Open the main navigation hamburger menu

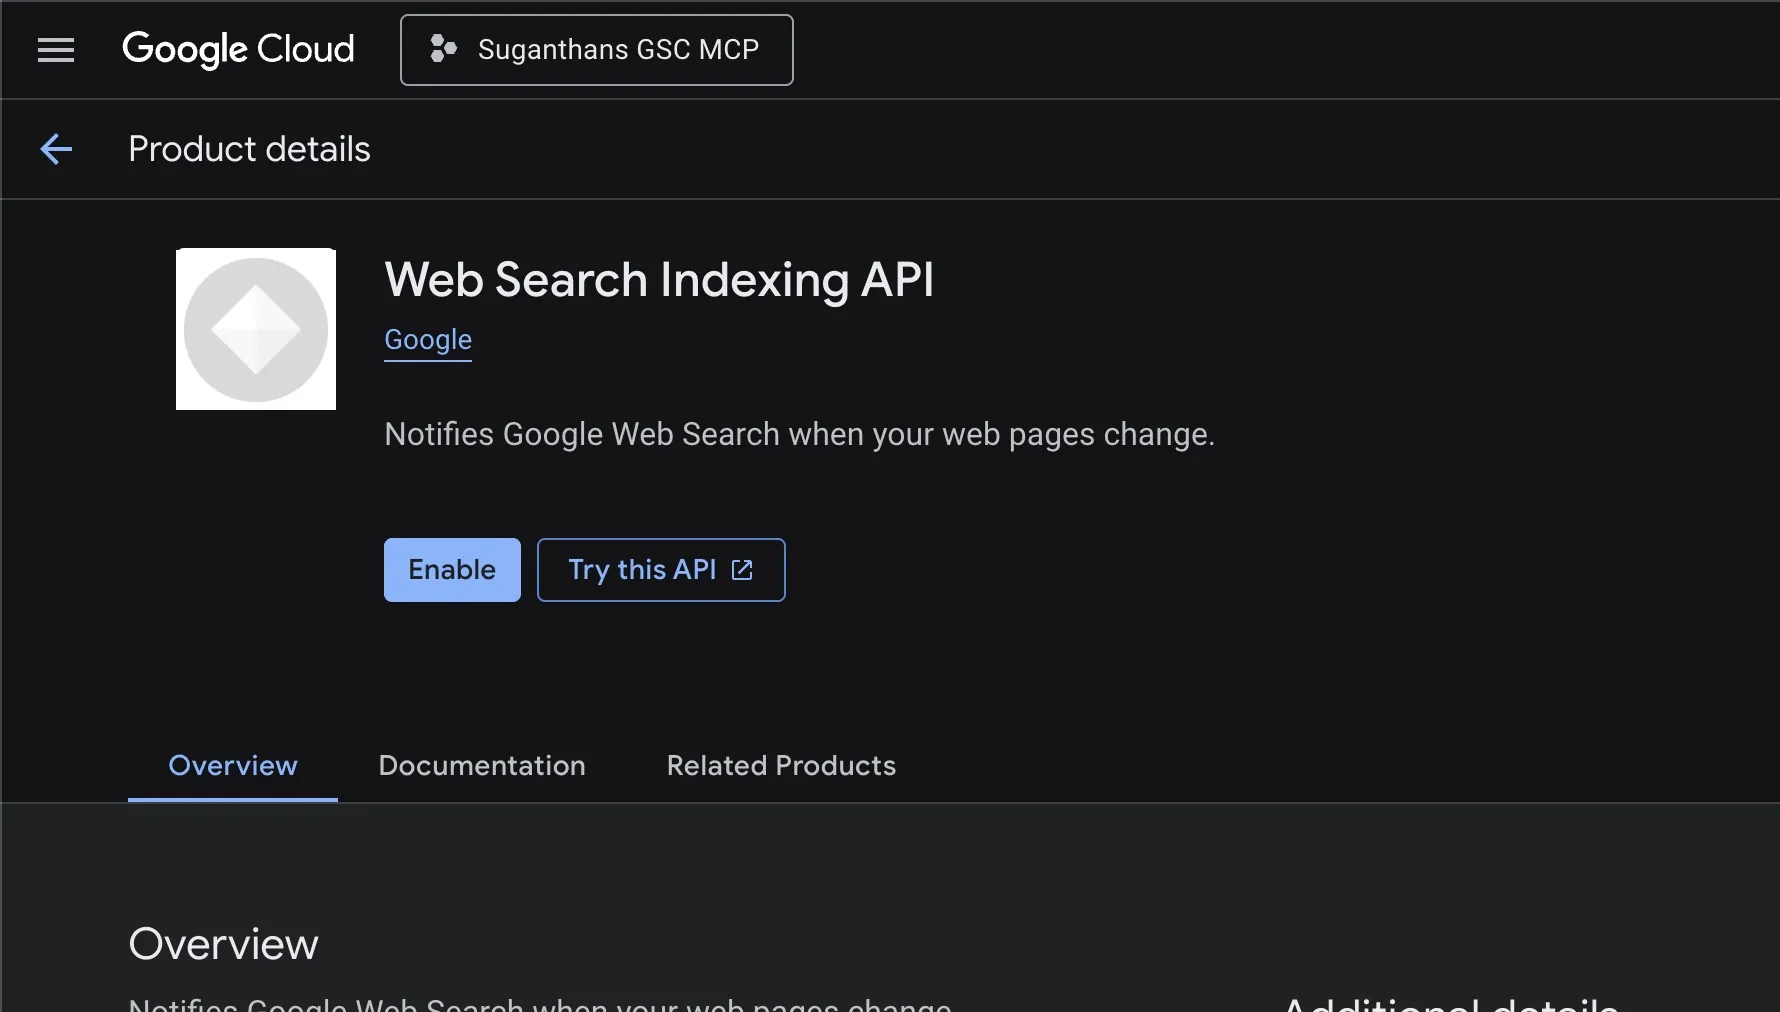[x=56, y=50]
